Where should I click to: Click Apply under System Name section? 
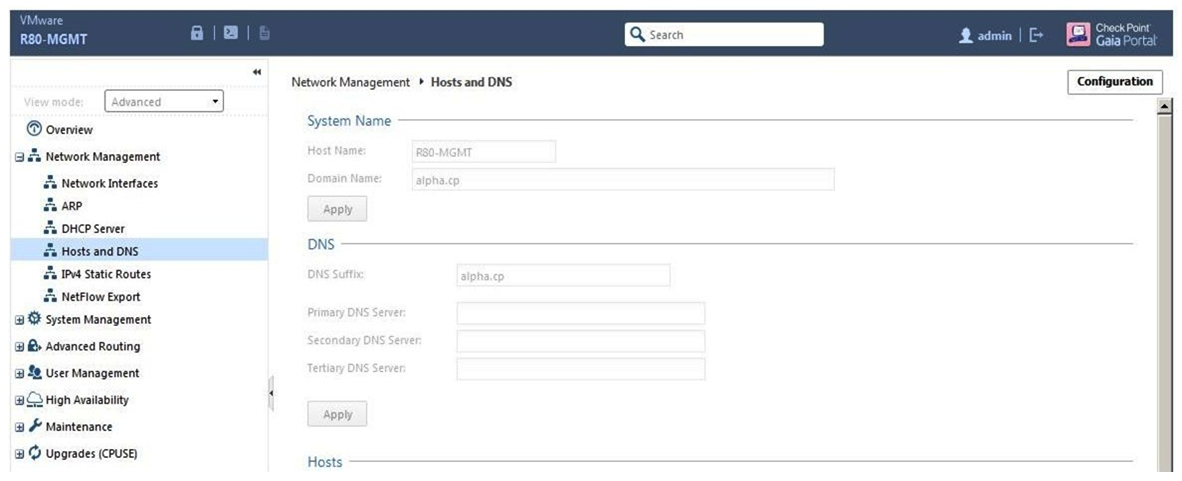click(337, 209)
